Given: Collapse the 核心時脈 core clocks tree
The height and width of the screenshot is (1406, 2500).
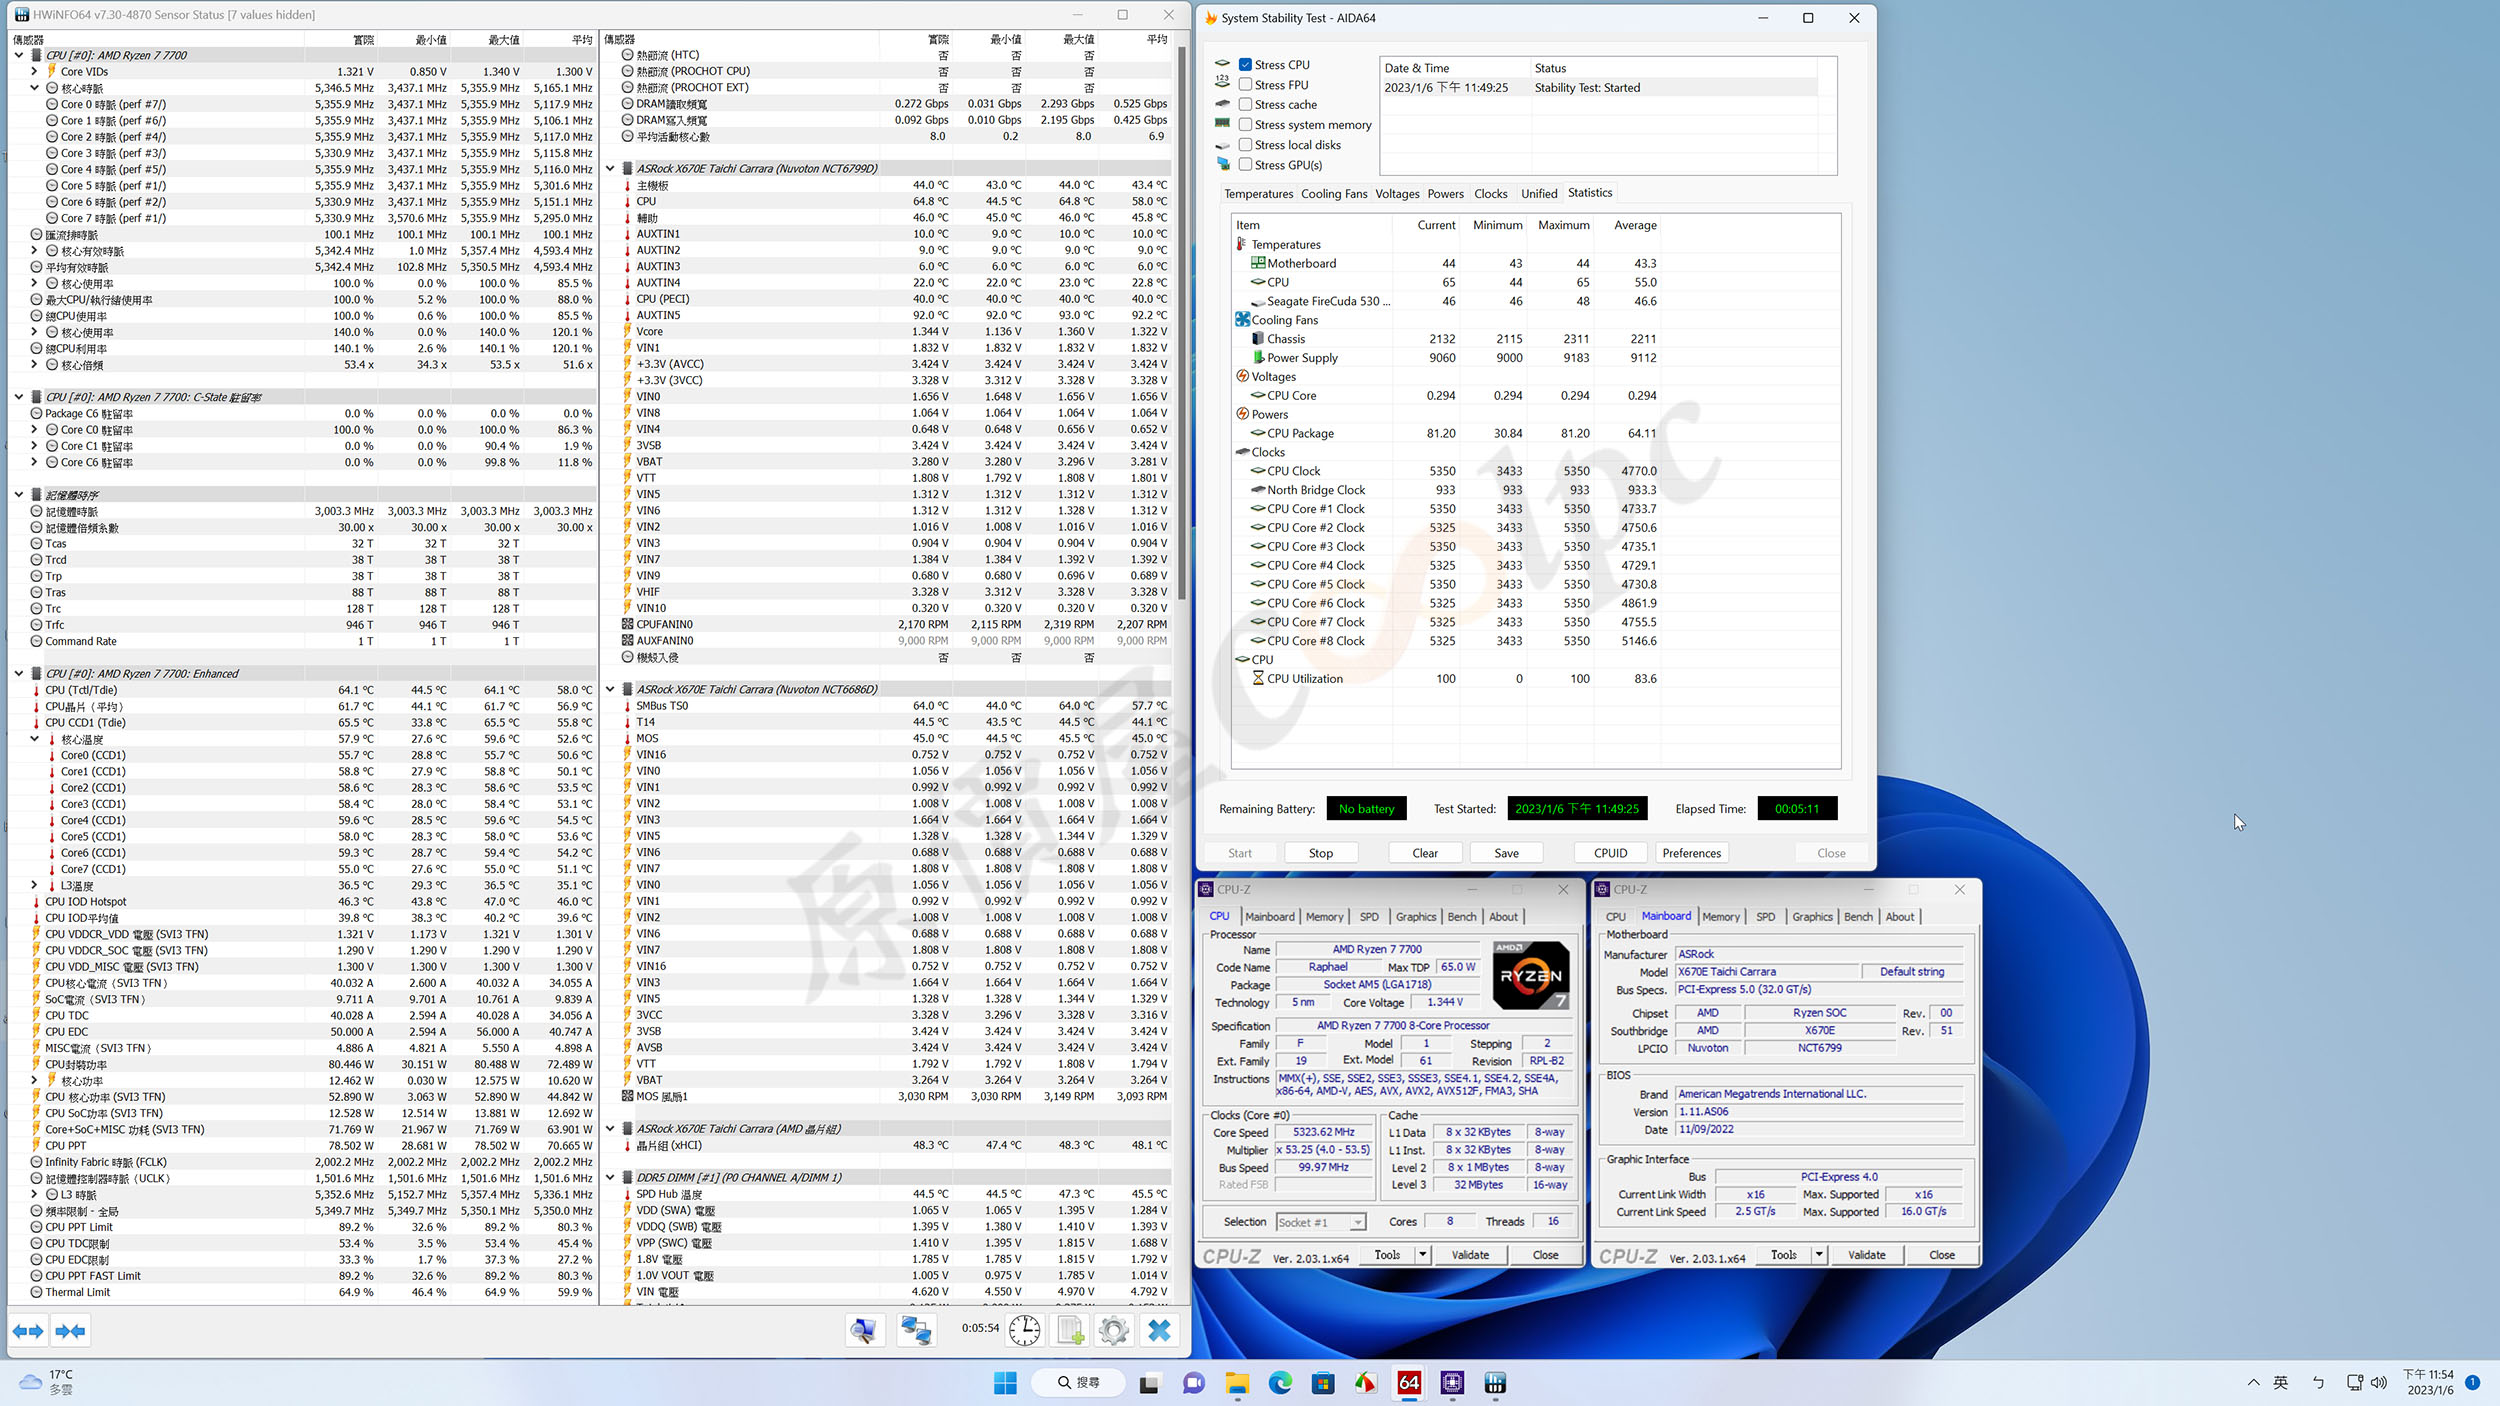Looking at the screenshot, I should [34, 88].
